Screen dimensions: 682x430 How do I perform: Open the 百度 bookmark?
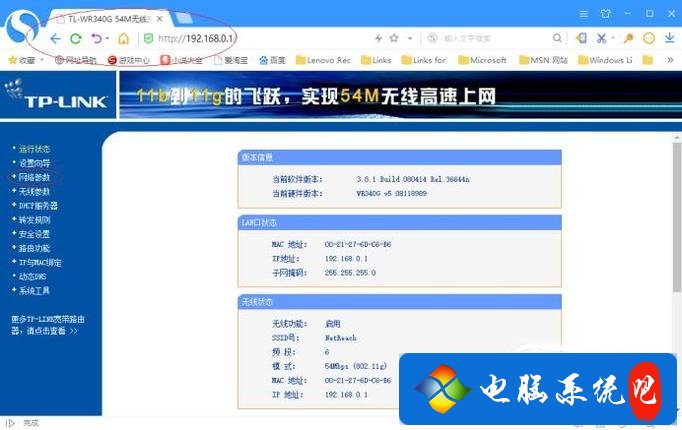point(272,60)
